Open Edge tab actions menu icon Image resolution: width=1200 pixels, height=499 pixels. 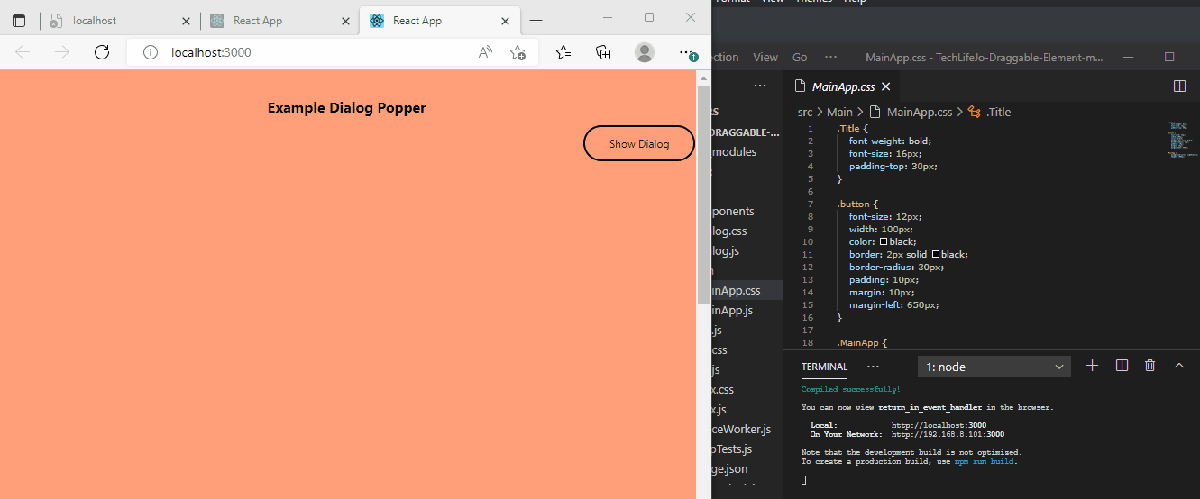pos(19,20)
